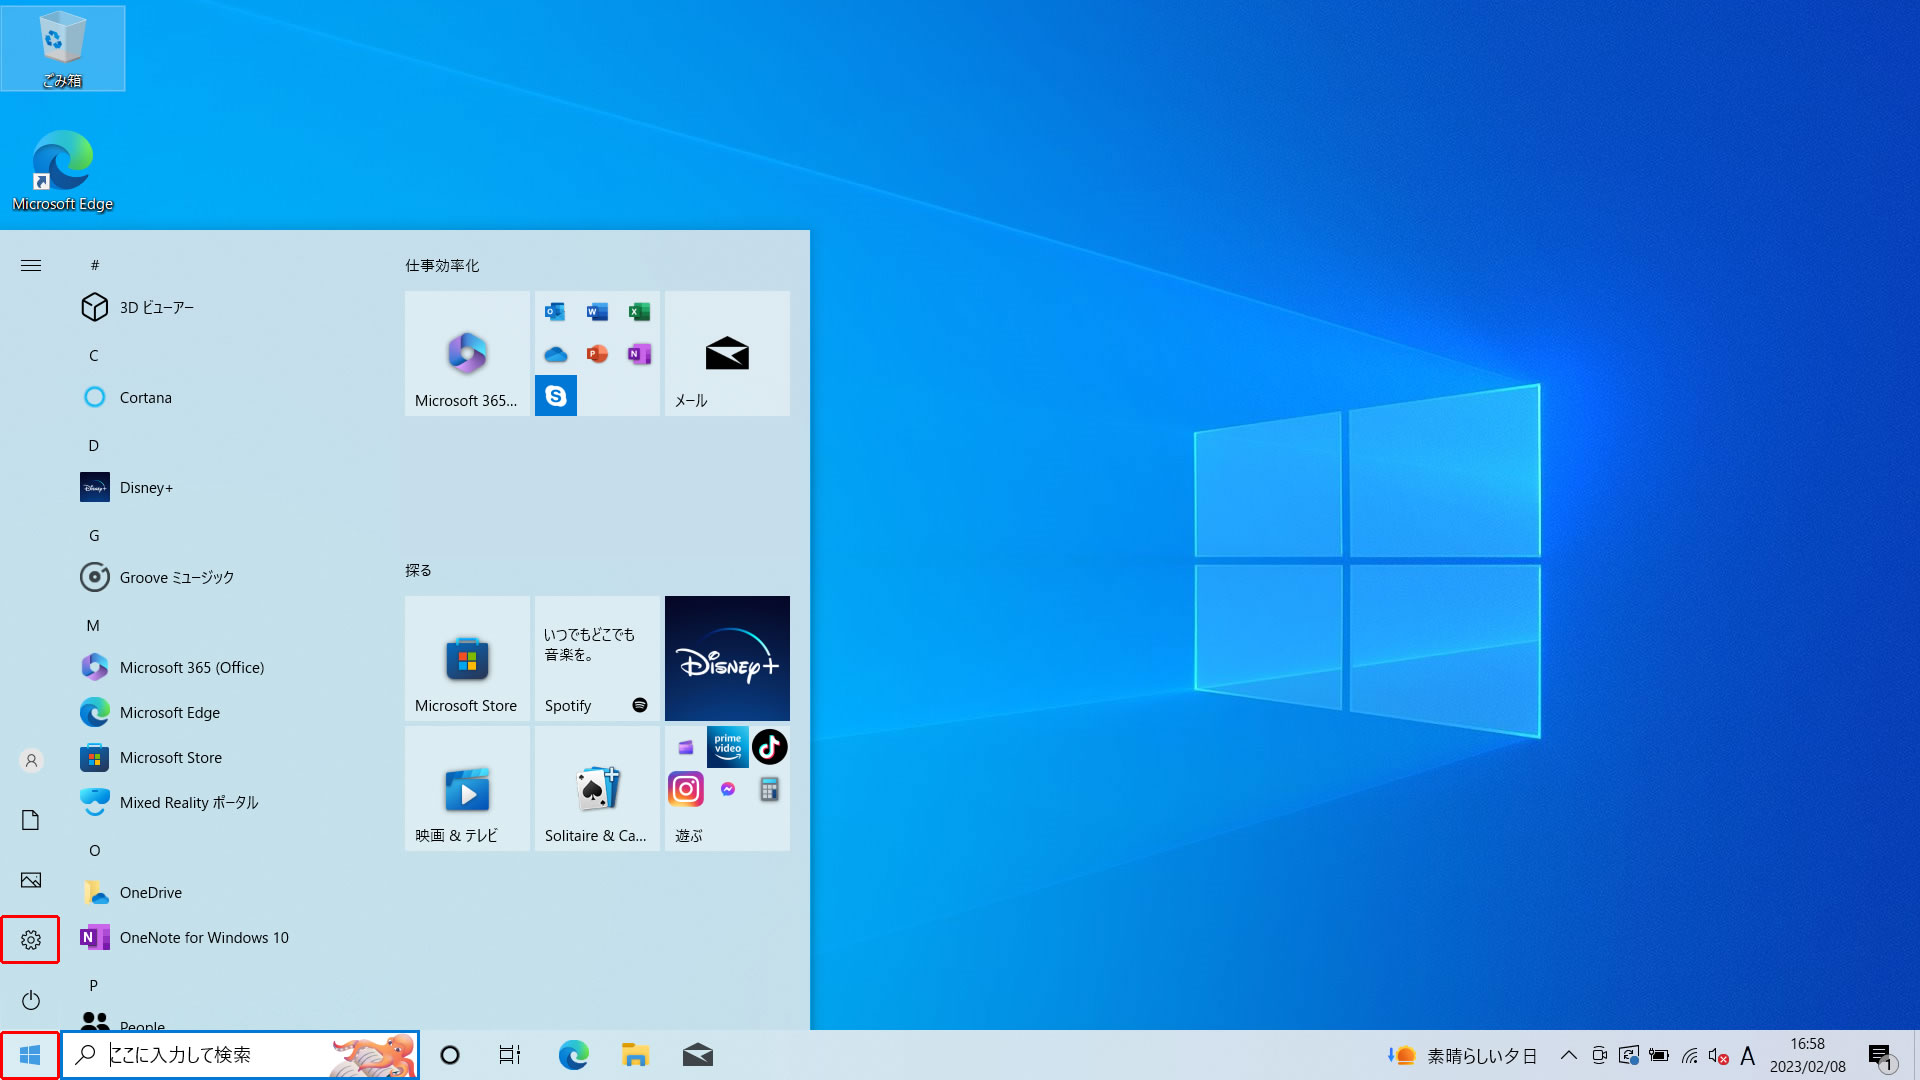Open the Settings gear in Start sidebar

30,940
